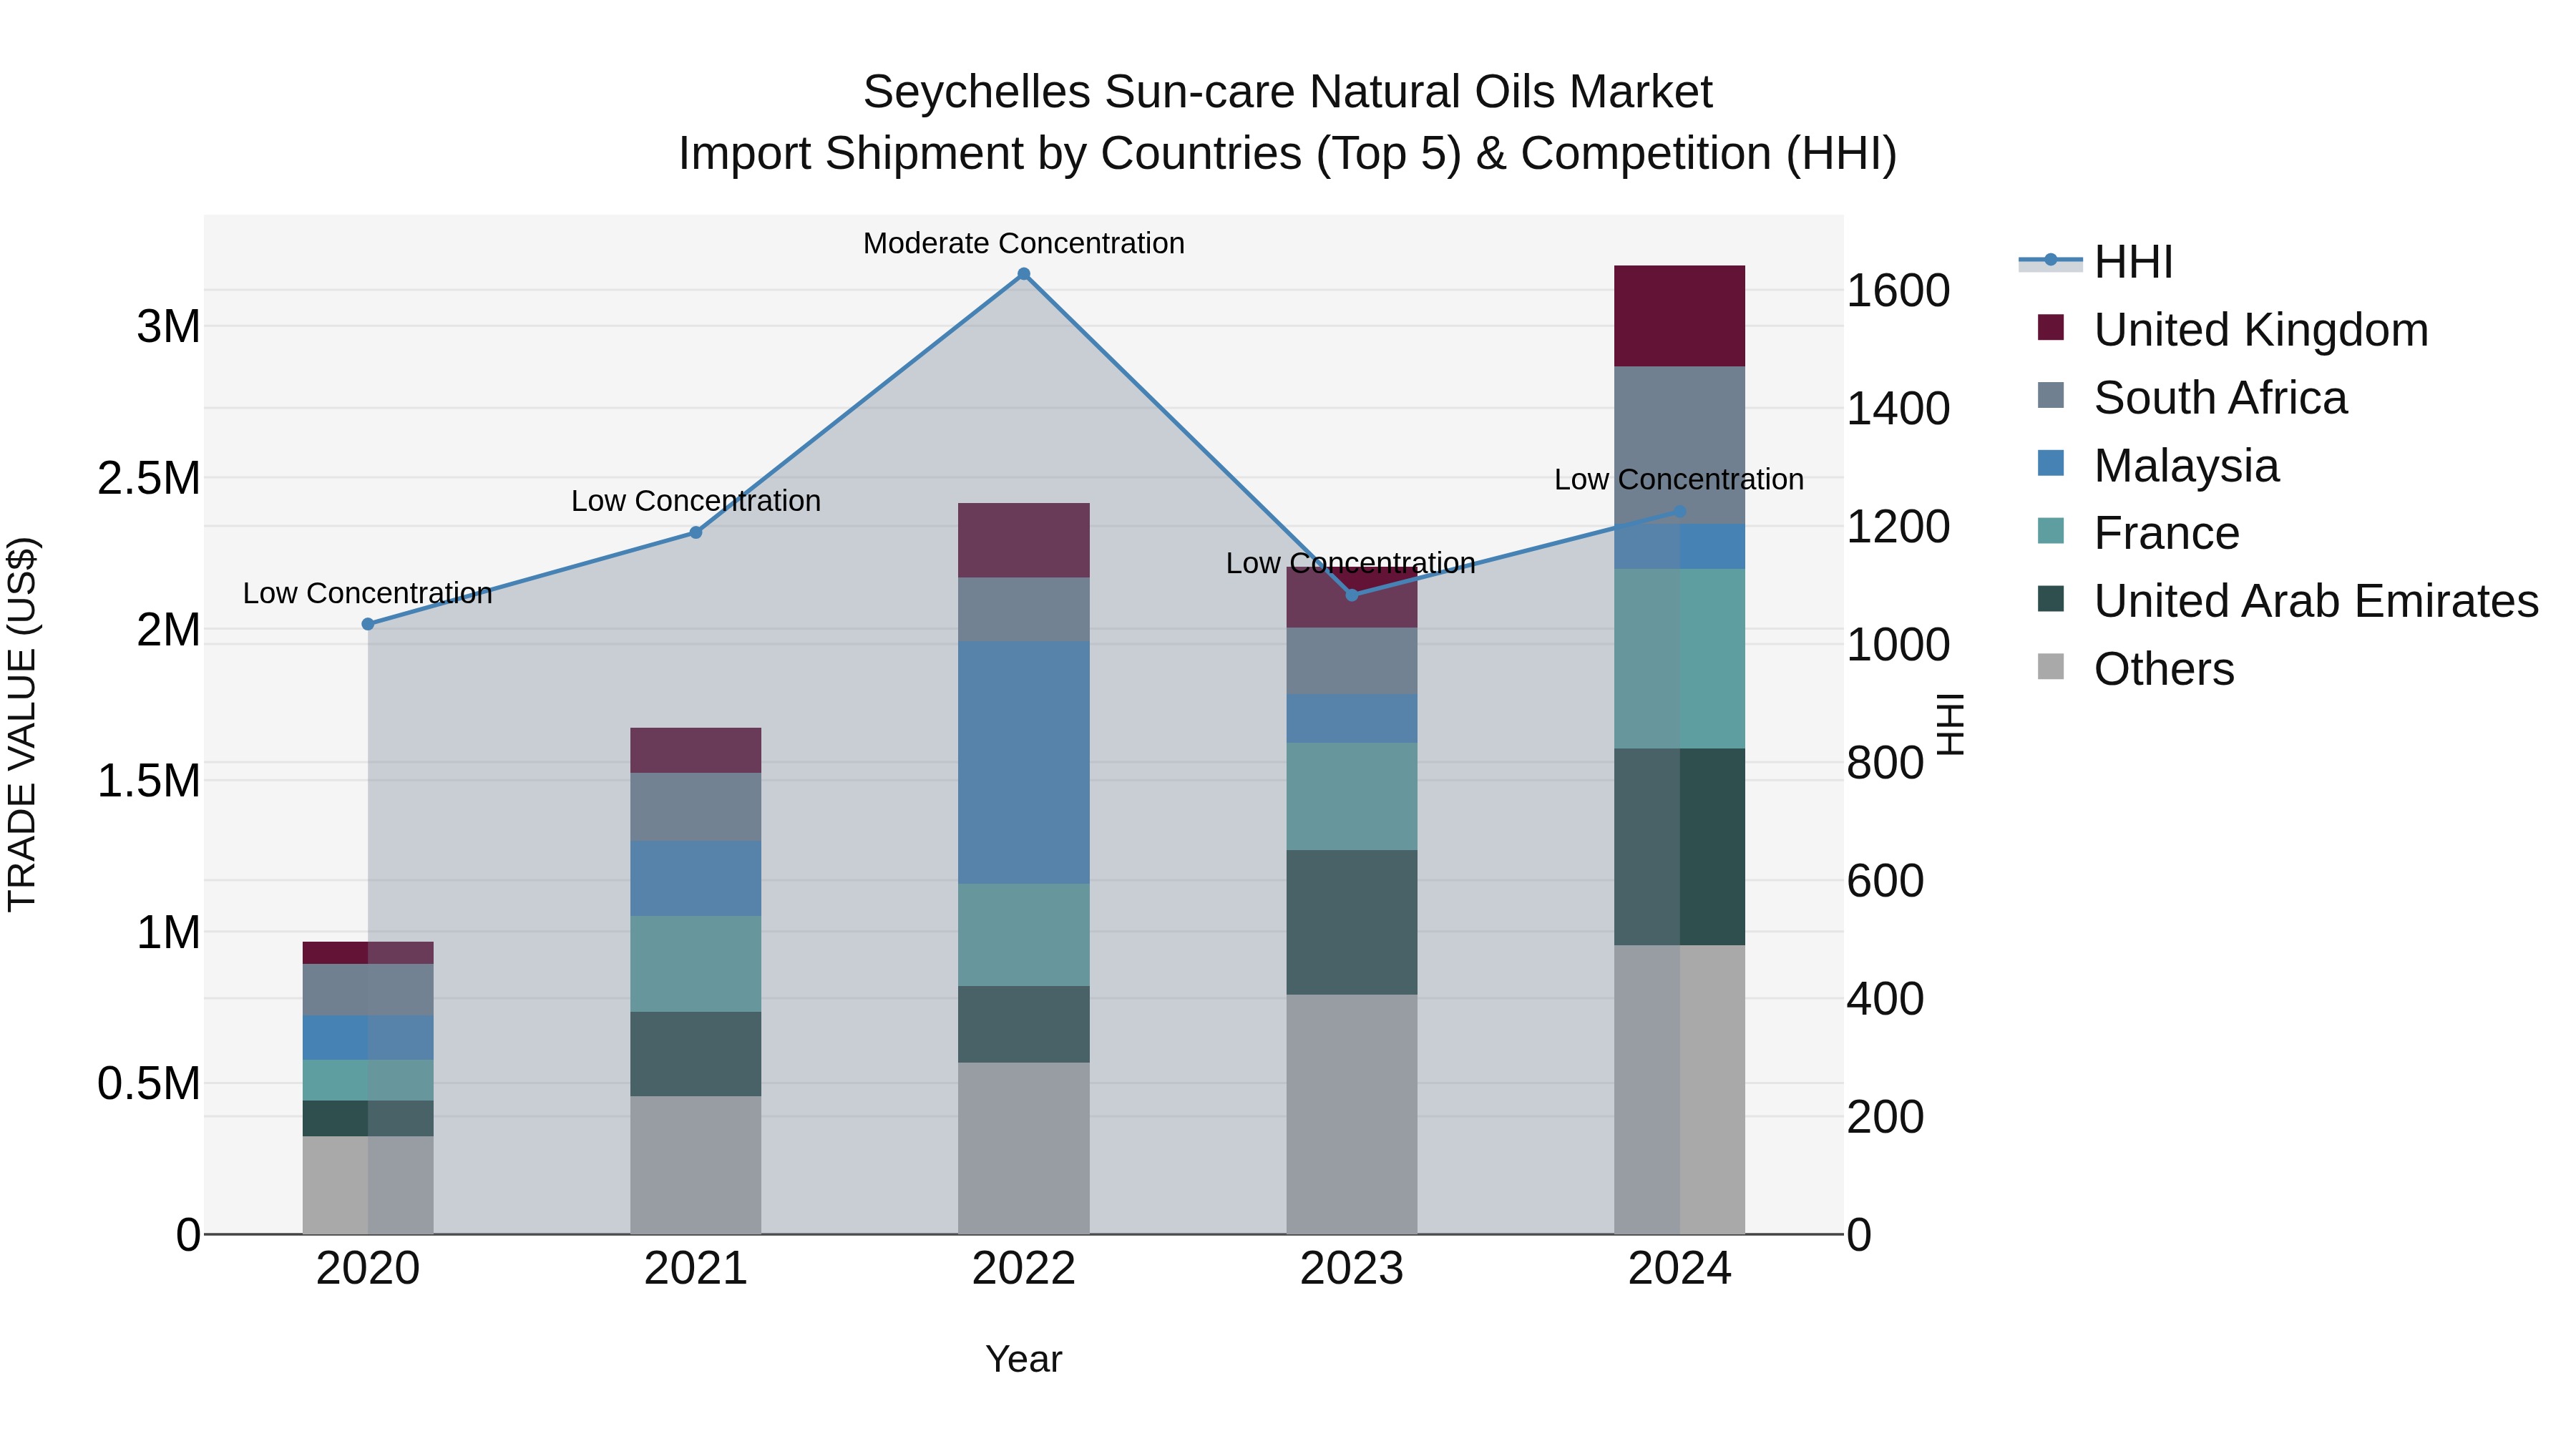Hide the Others legend series
Viewport: 2576px width, 1449px height.
click(x=2135, y=668)
